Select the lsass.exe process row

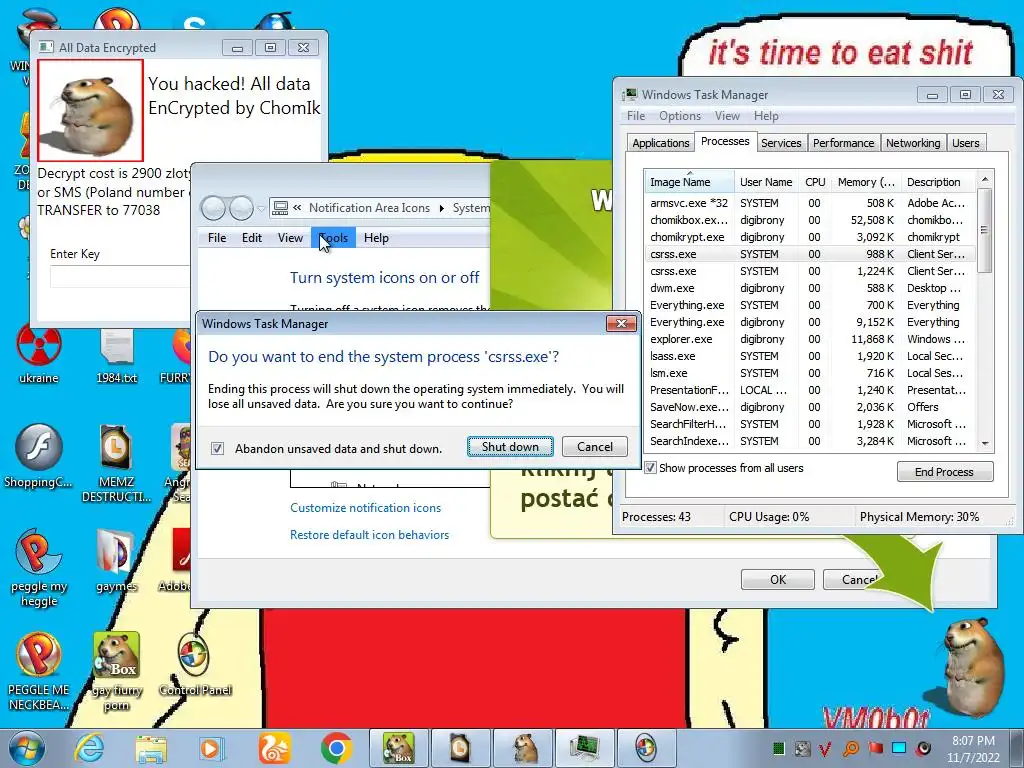coord(810,356)
